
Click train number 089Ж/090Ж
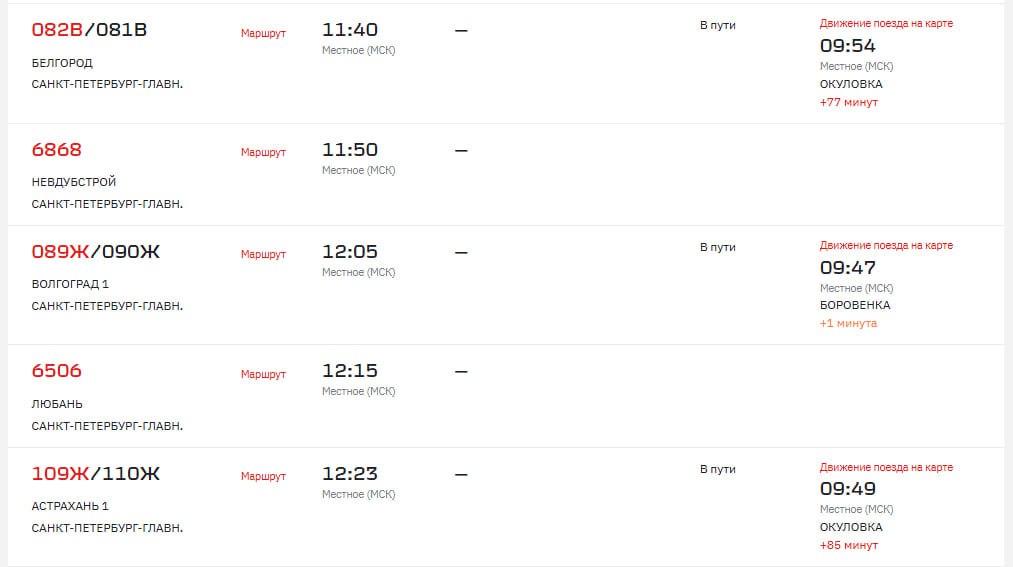[x=96, y=252]
